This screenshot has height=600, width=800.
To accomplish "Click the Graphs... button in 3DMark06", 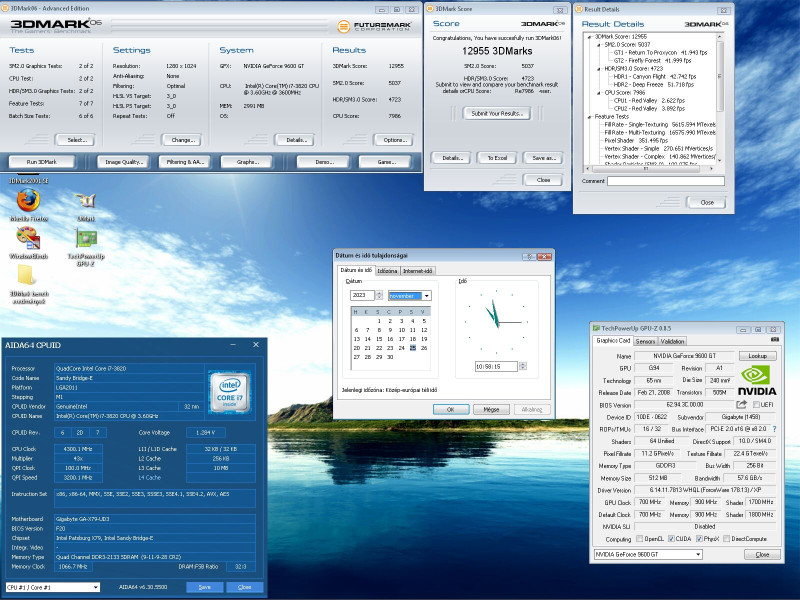I will coord(246,162).
